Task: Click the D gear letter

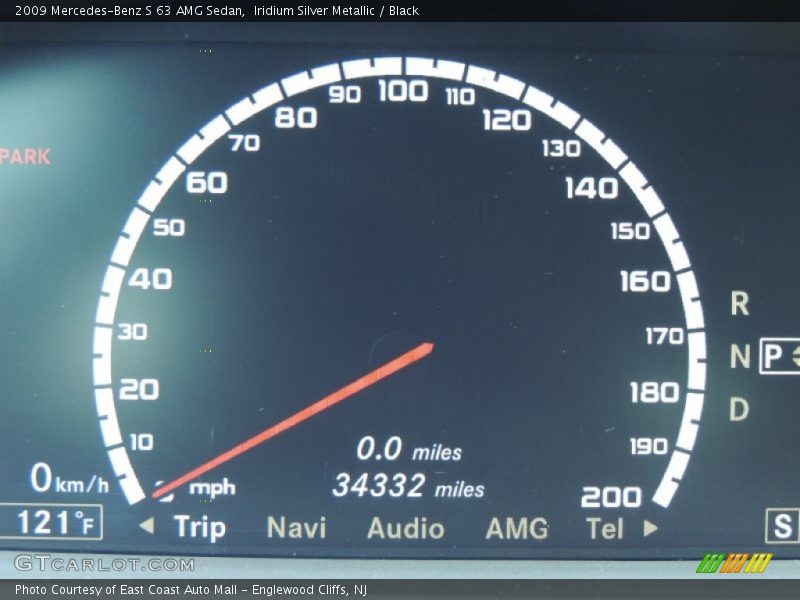Action: 739,409
